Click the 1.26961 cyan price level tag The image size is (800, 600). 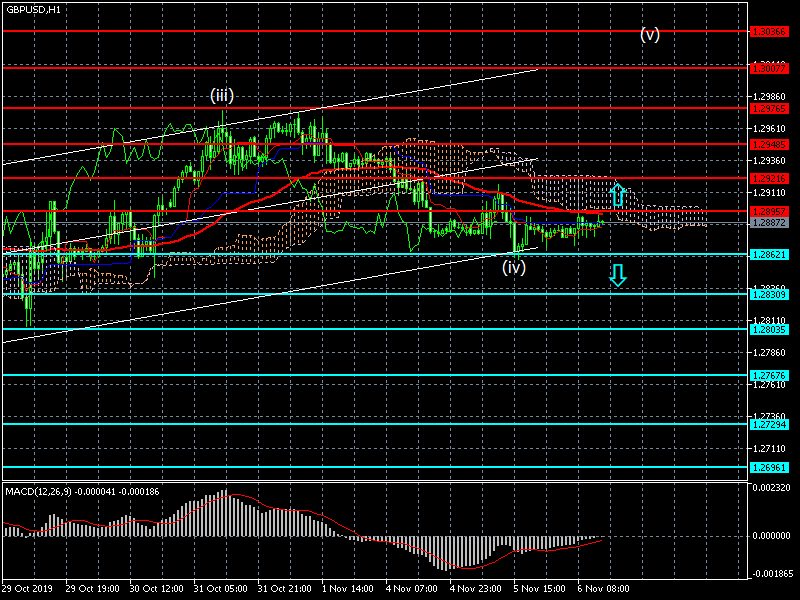(769, 467)
